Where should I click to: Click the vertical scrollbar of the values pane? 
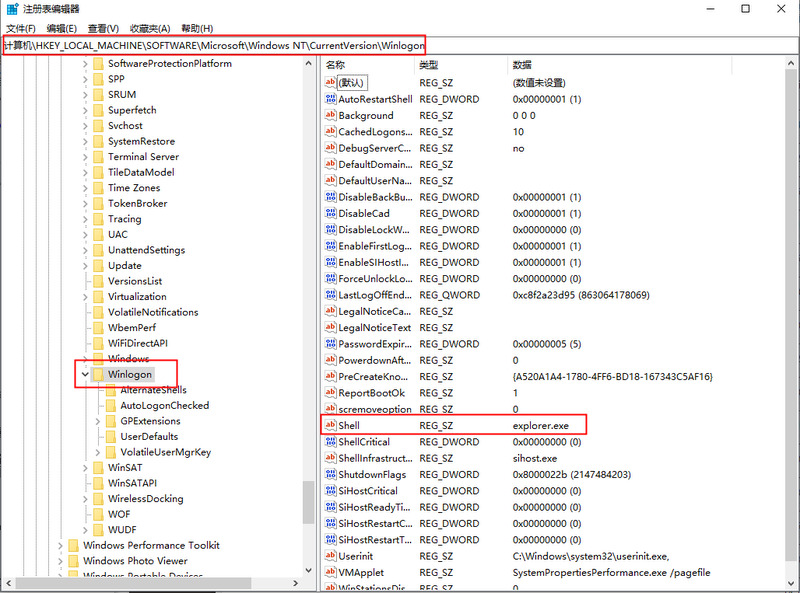[793, 300]
